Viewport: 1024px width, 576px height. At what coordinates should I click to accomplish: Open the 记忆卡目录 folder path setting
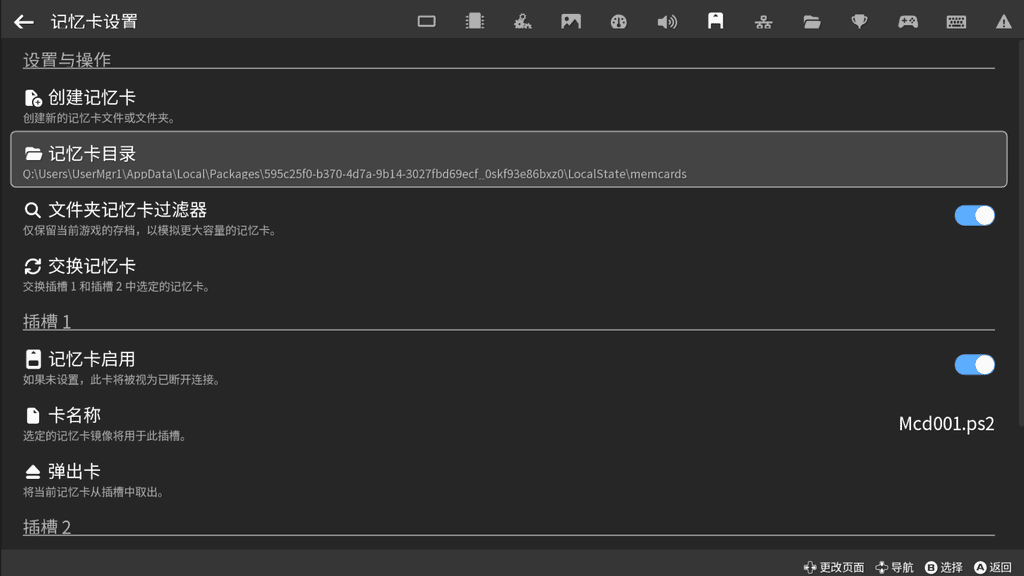point(509,160)
